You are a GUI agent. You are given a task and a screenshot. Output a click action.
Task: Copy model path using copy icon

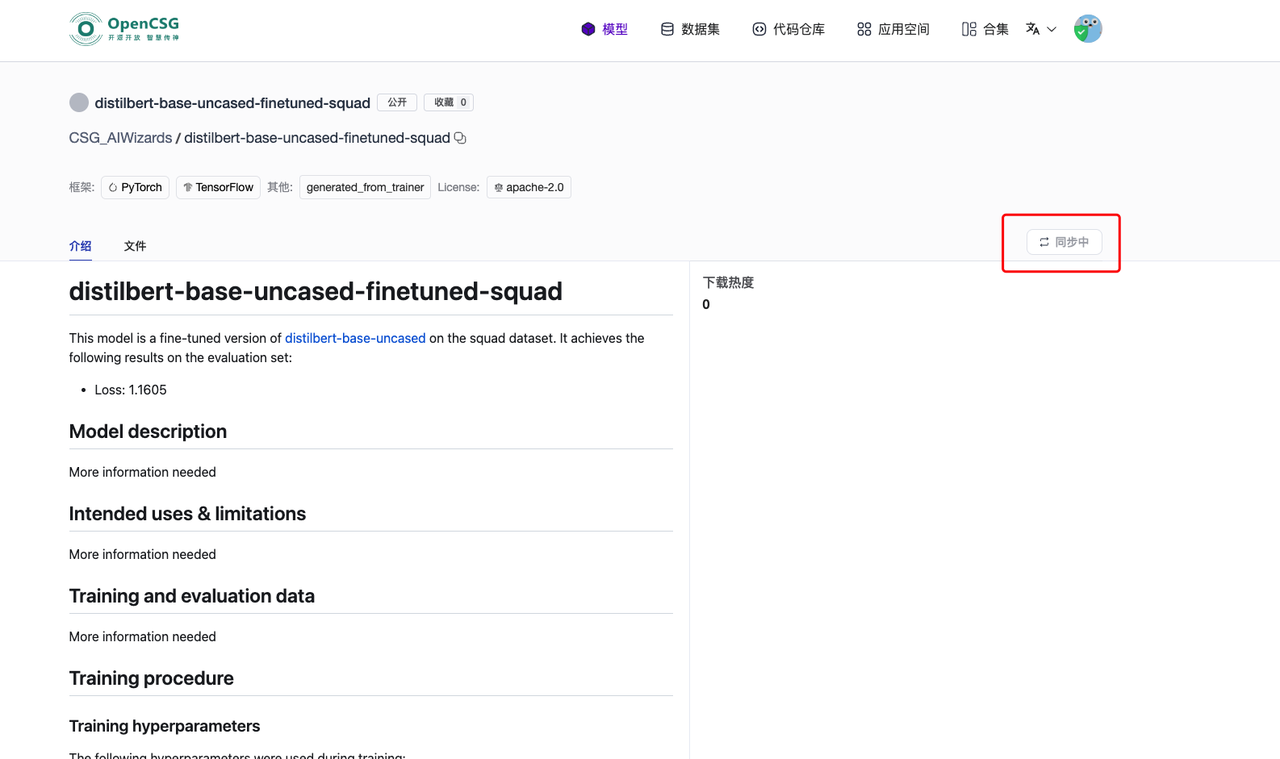tap(460, 138)
